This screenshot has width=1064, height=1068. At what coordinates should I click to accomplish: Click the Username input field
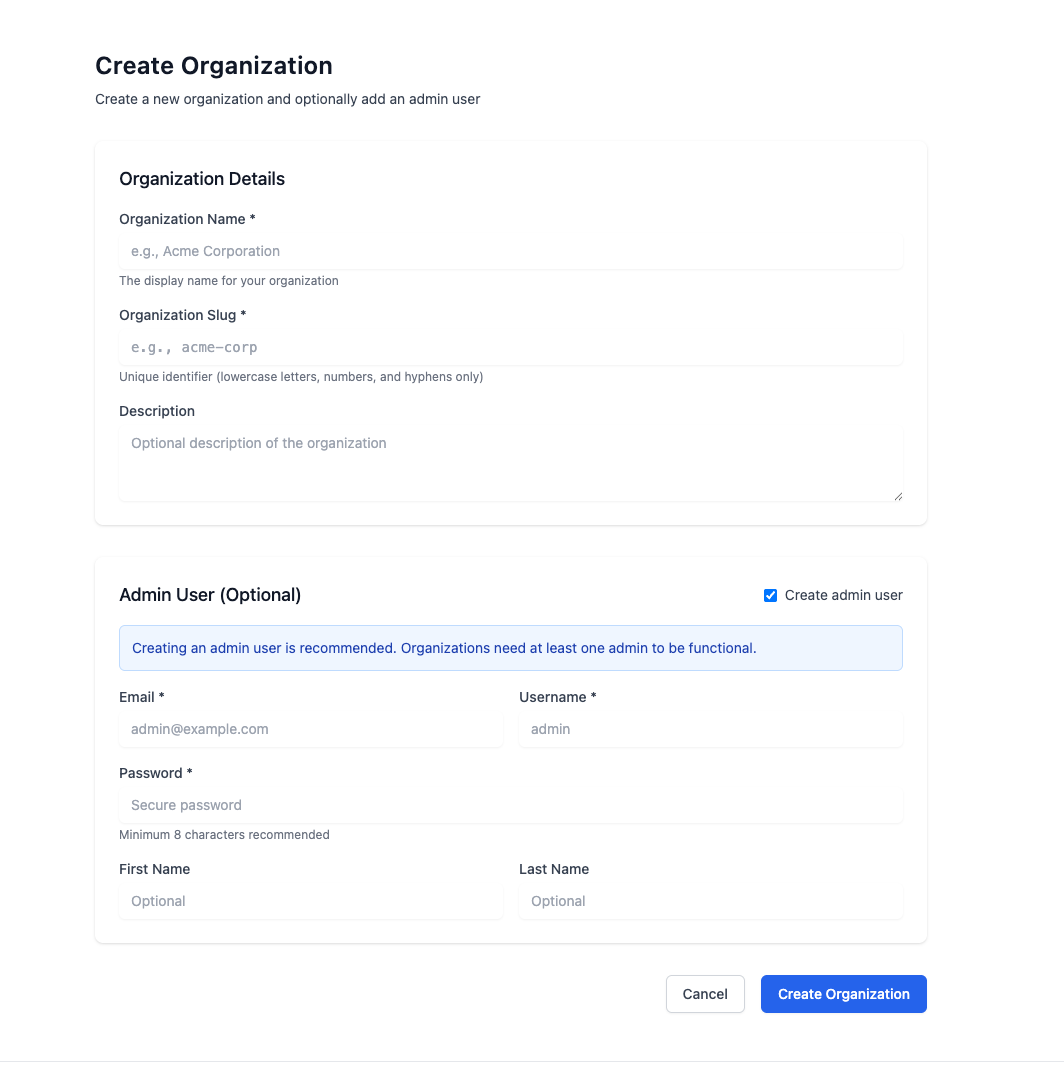coord(711,729)
